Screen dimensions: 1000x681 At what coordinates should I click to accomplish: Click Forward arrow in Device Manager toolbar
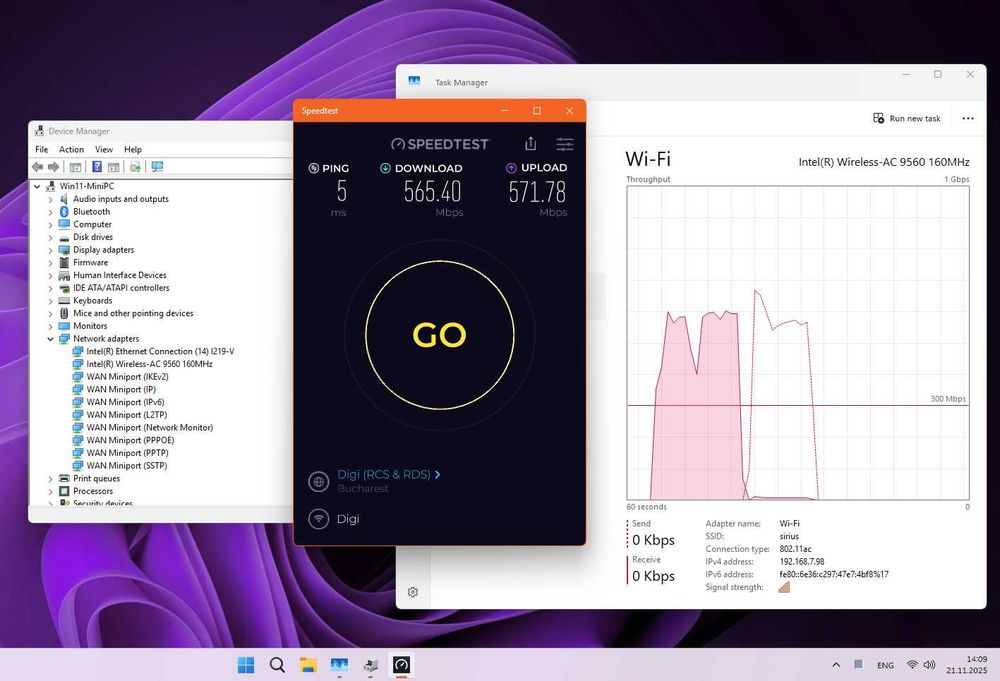(x=54, y=167)
